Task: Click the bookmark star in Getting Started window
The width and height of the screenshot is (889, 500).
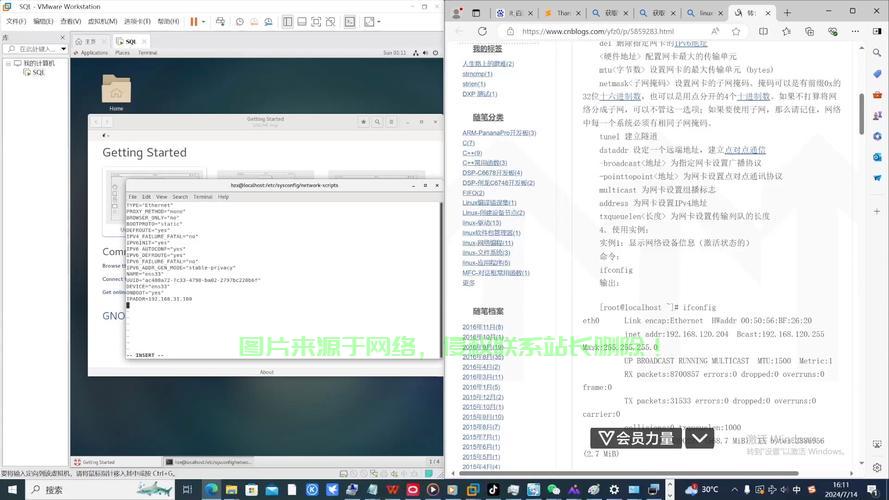Action: [363, 122]
